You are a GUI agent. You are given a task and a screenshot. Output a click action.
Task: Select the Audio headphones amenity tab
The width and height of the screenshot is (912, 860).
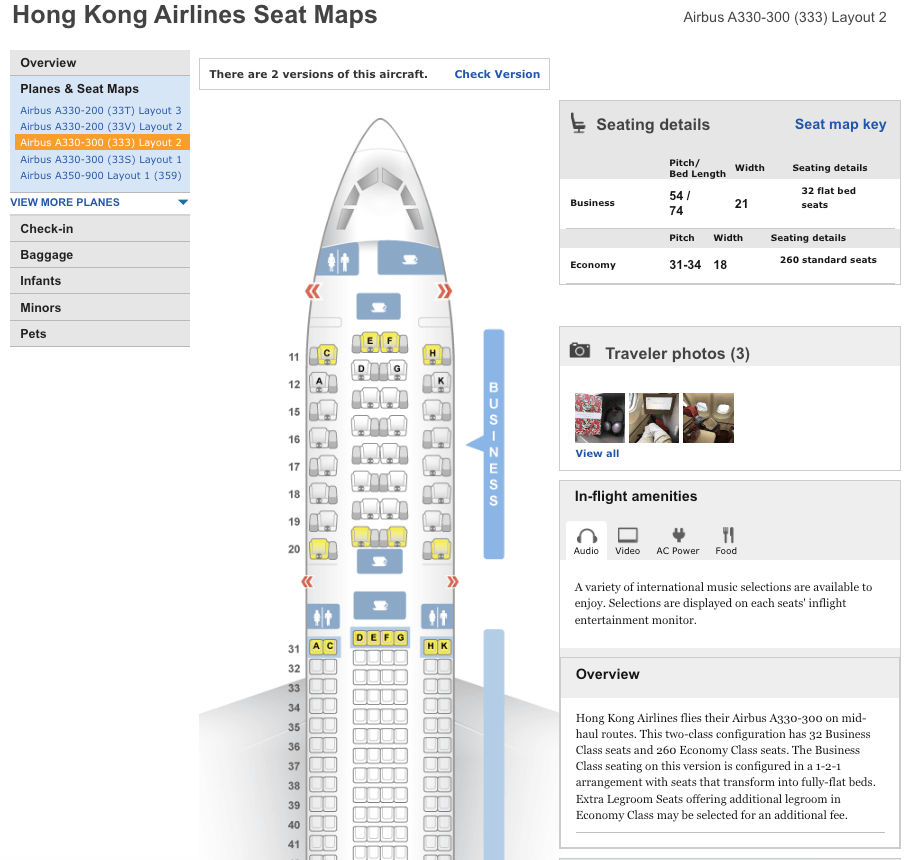tap(586, 540)
